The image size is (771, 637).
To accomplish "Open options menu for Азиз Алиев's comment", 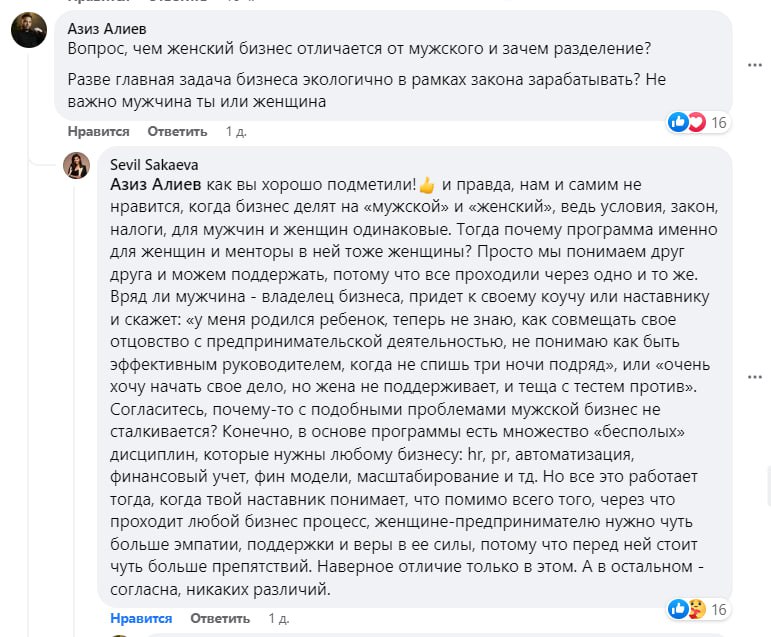I will [757, 65].
